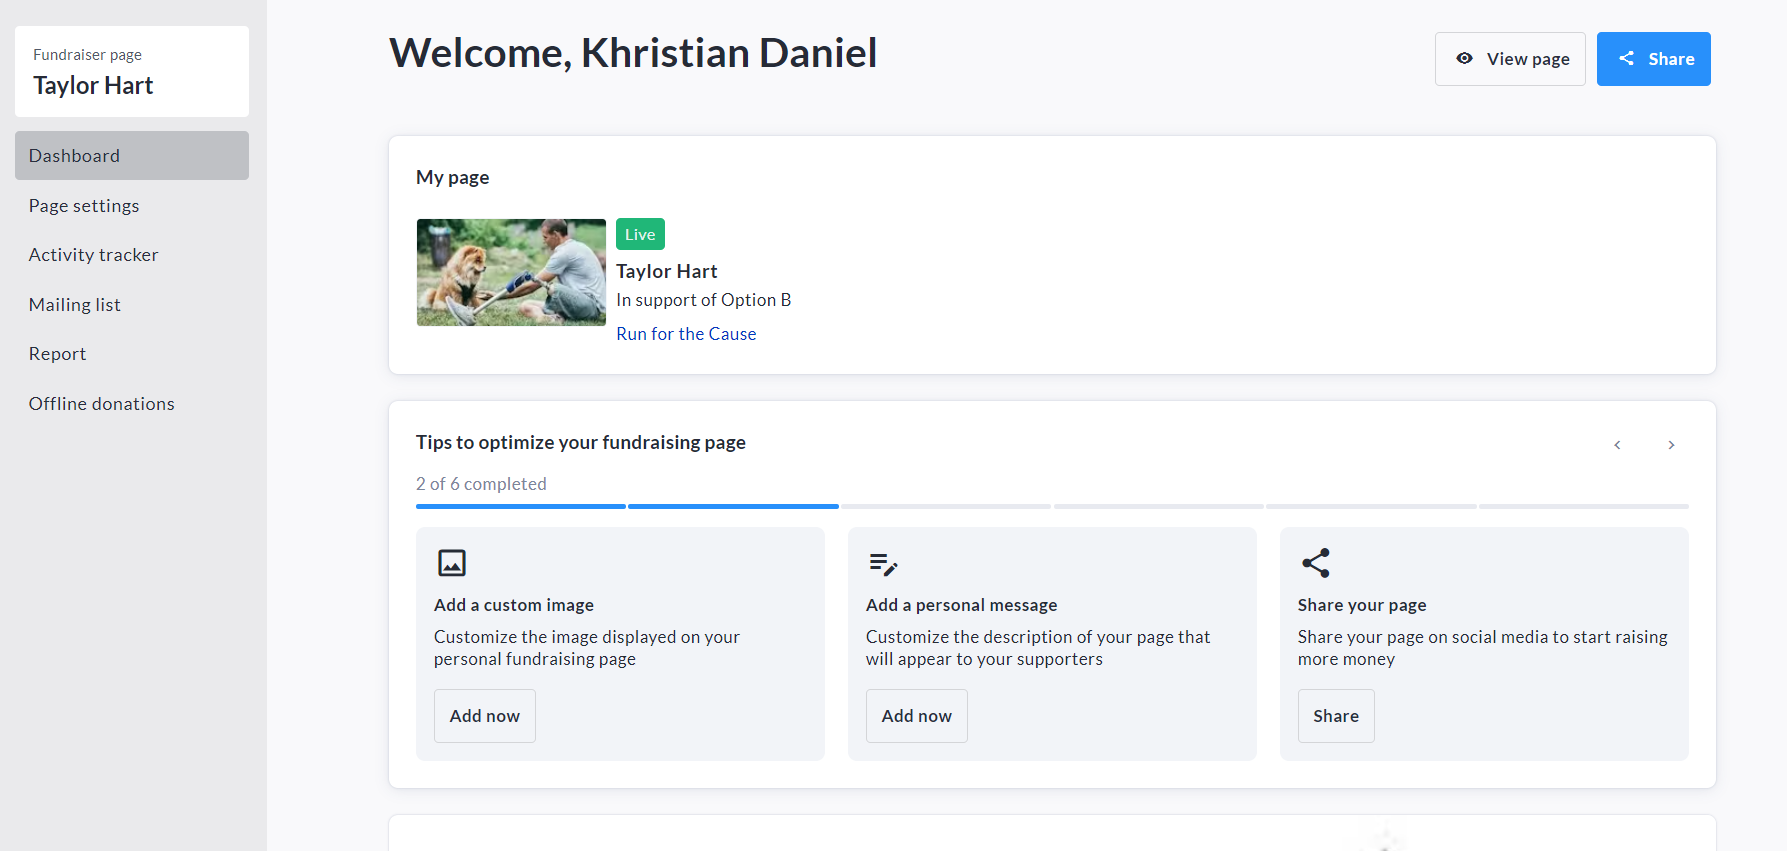Open the Taylor Hart fundraiser page selector
The height and width of the screenshot is (851, 1787).
point(132,72)
